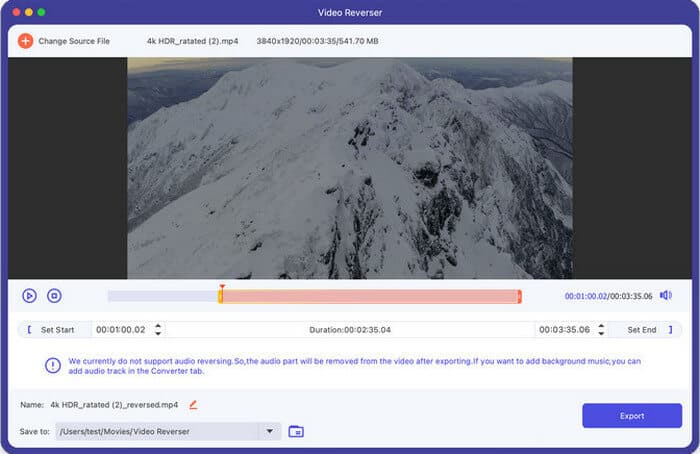
Task: Increase start time with the up stepper arrow
Action: [x=158, y=326]
